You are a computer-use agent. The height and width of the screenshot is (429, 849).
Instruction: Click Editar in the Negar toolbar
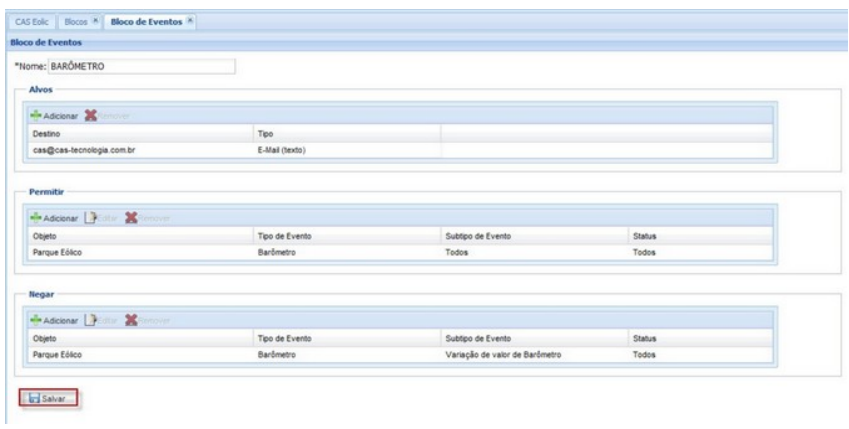[x=103, y=320]
